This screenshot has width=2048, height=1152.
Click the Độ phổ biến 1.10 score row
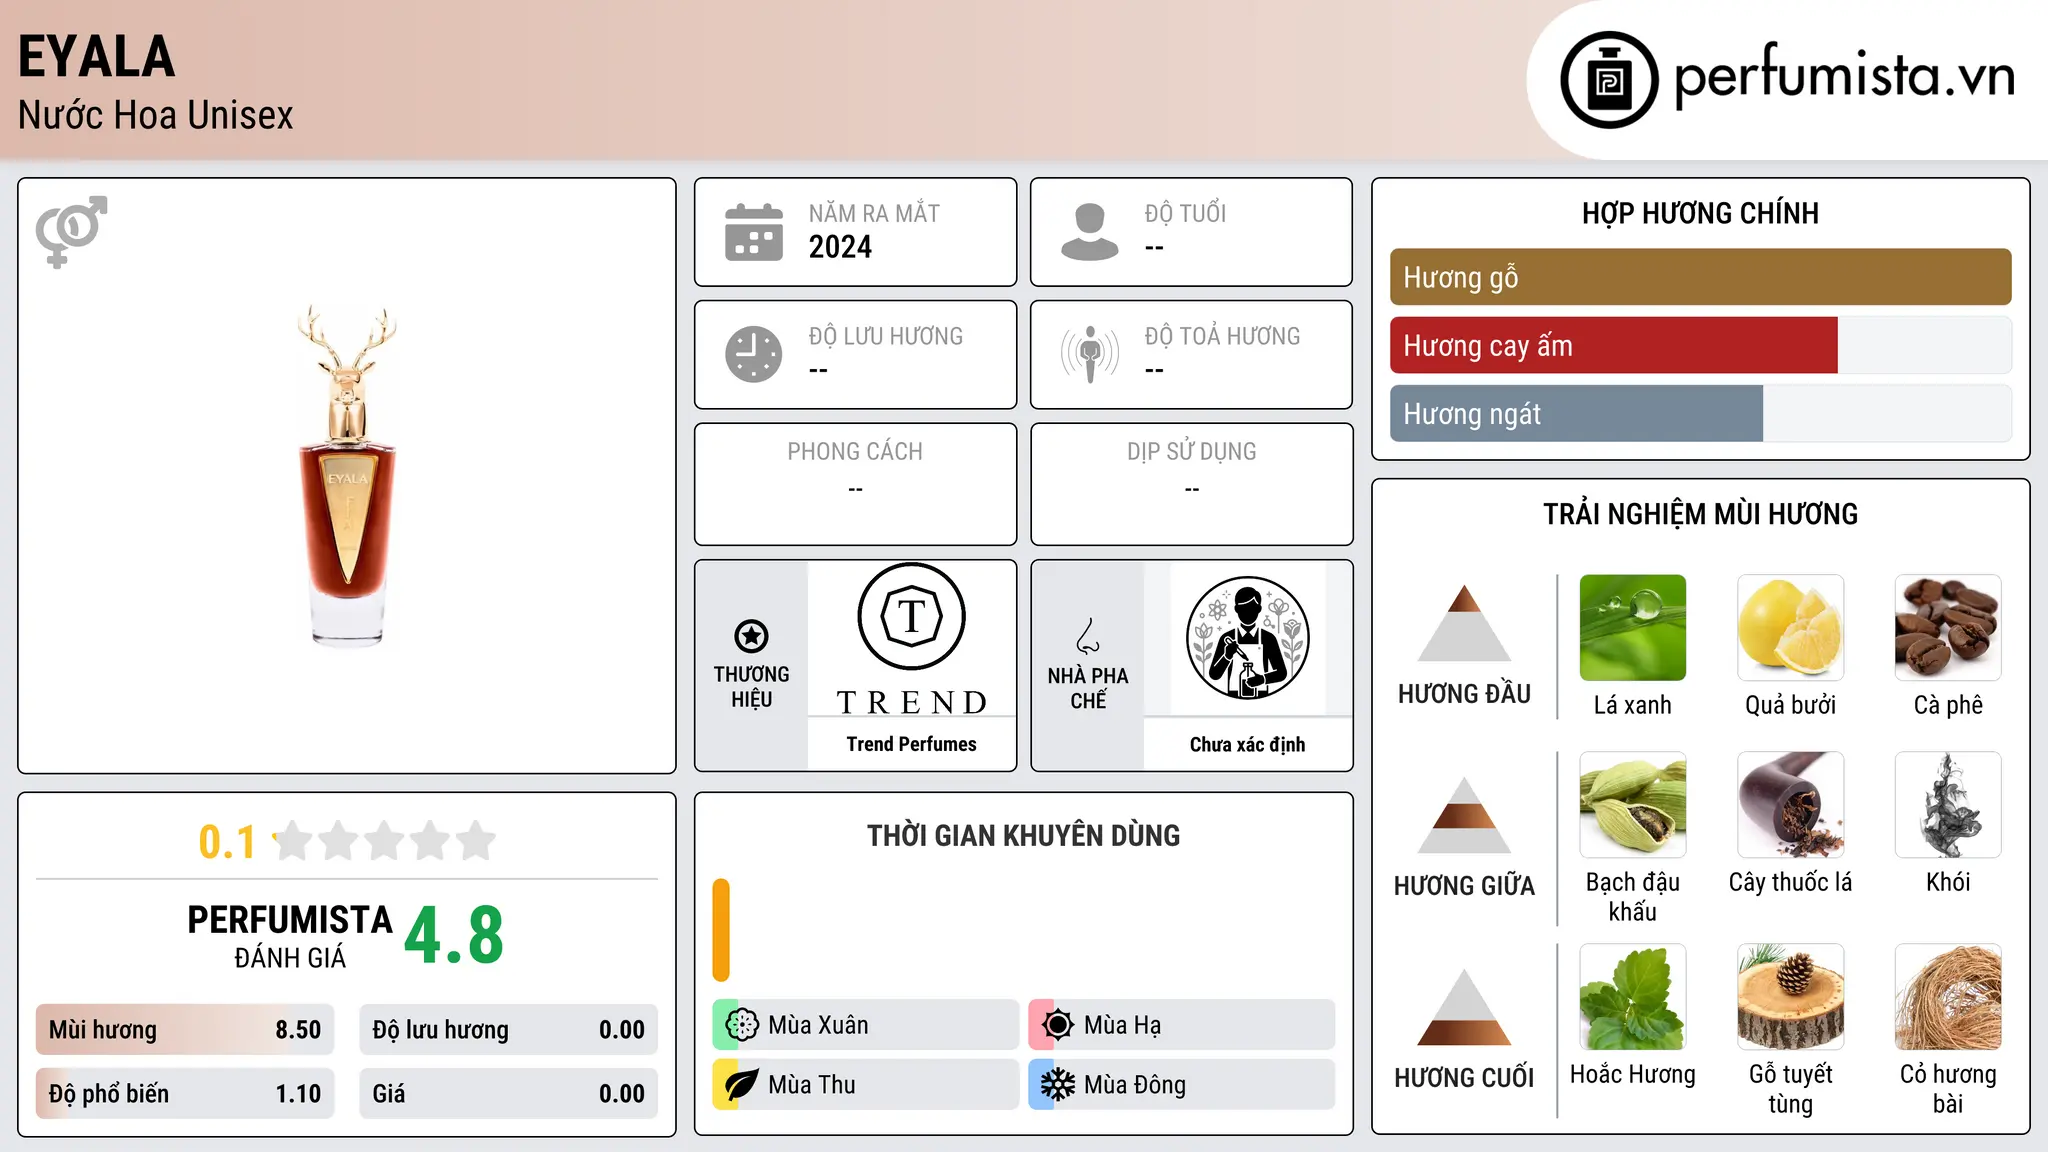point(185,1093)
